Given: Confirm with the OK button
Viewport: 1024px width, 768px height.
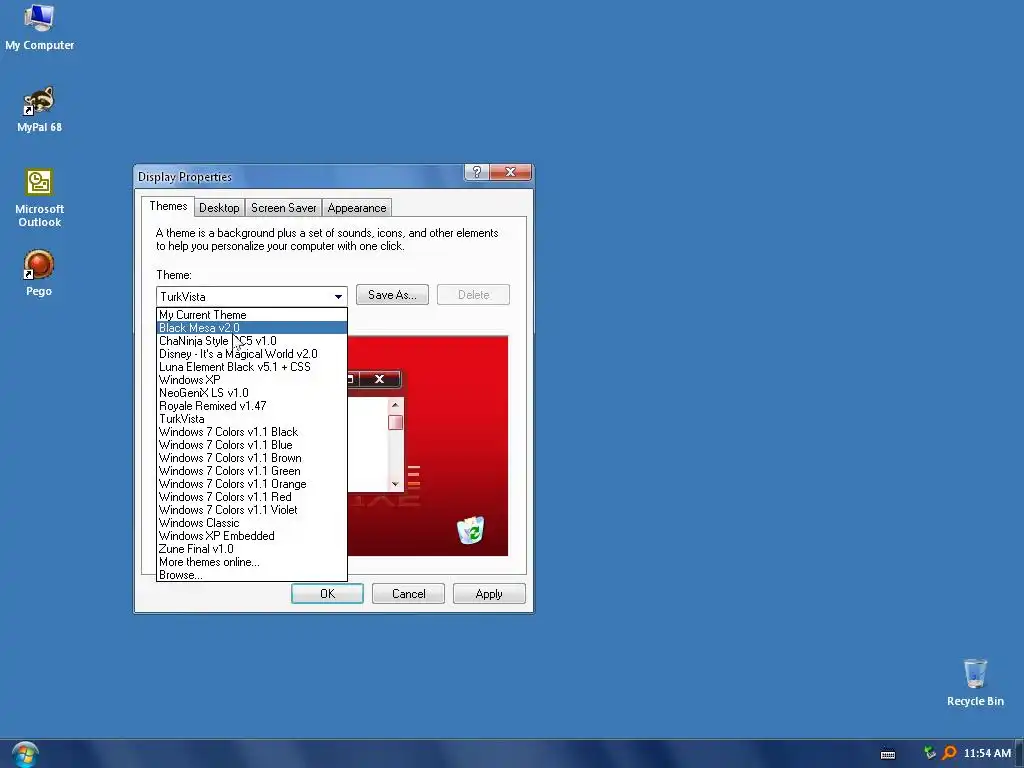Looking at the screenshot, I should tap(327, 594).
